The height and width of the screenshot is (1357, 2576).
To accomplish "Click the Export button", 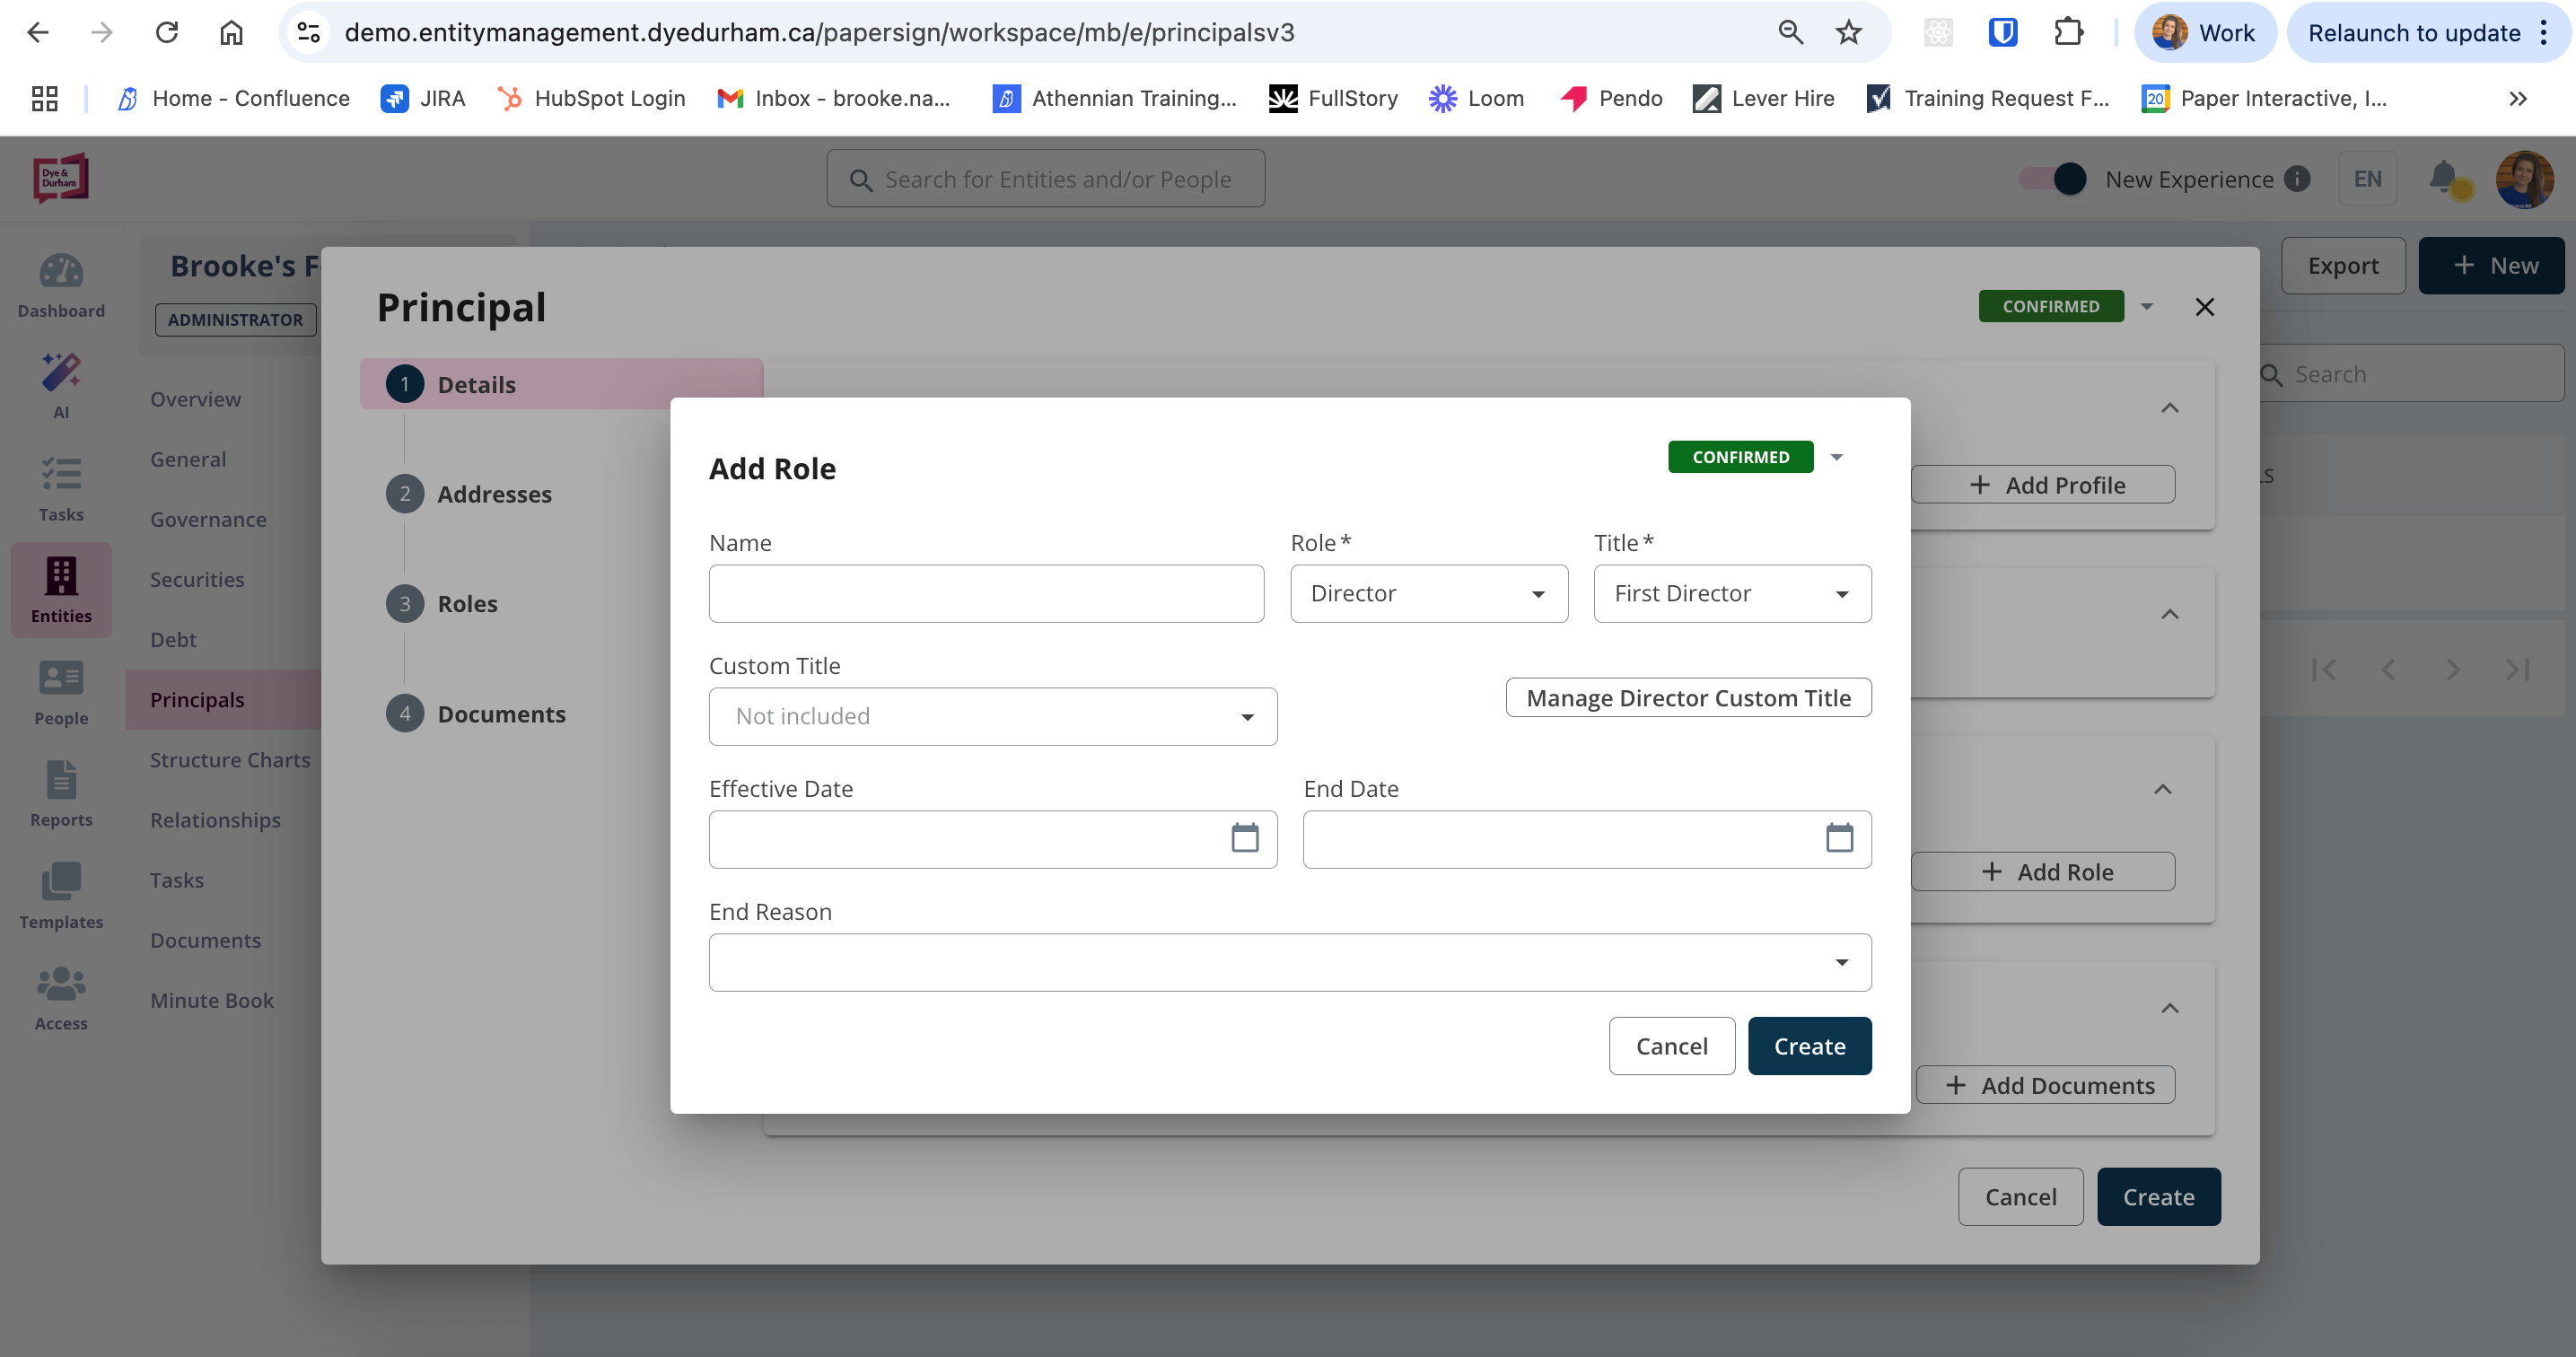I will (2343, 265).
